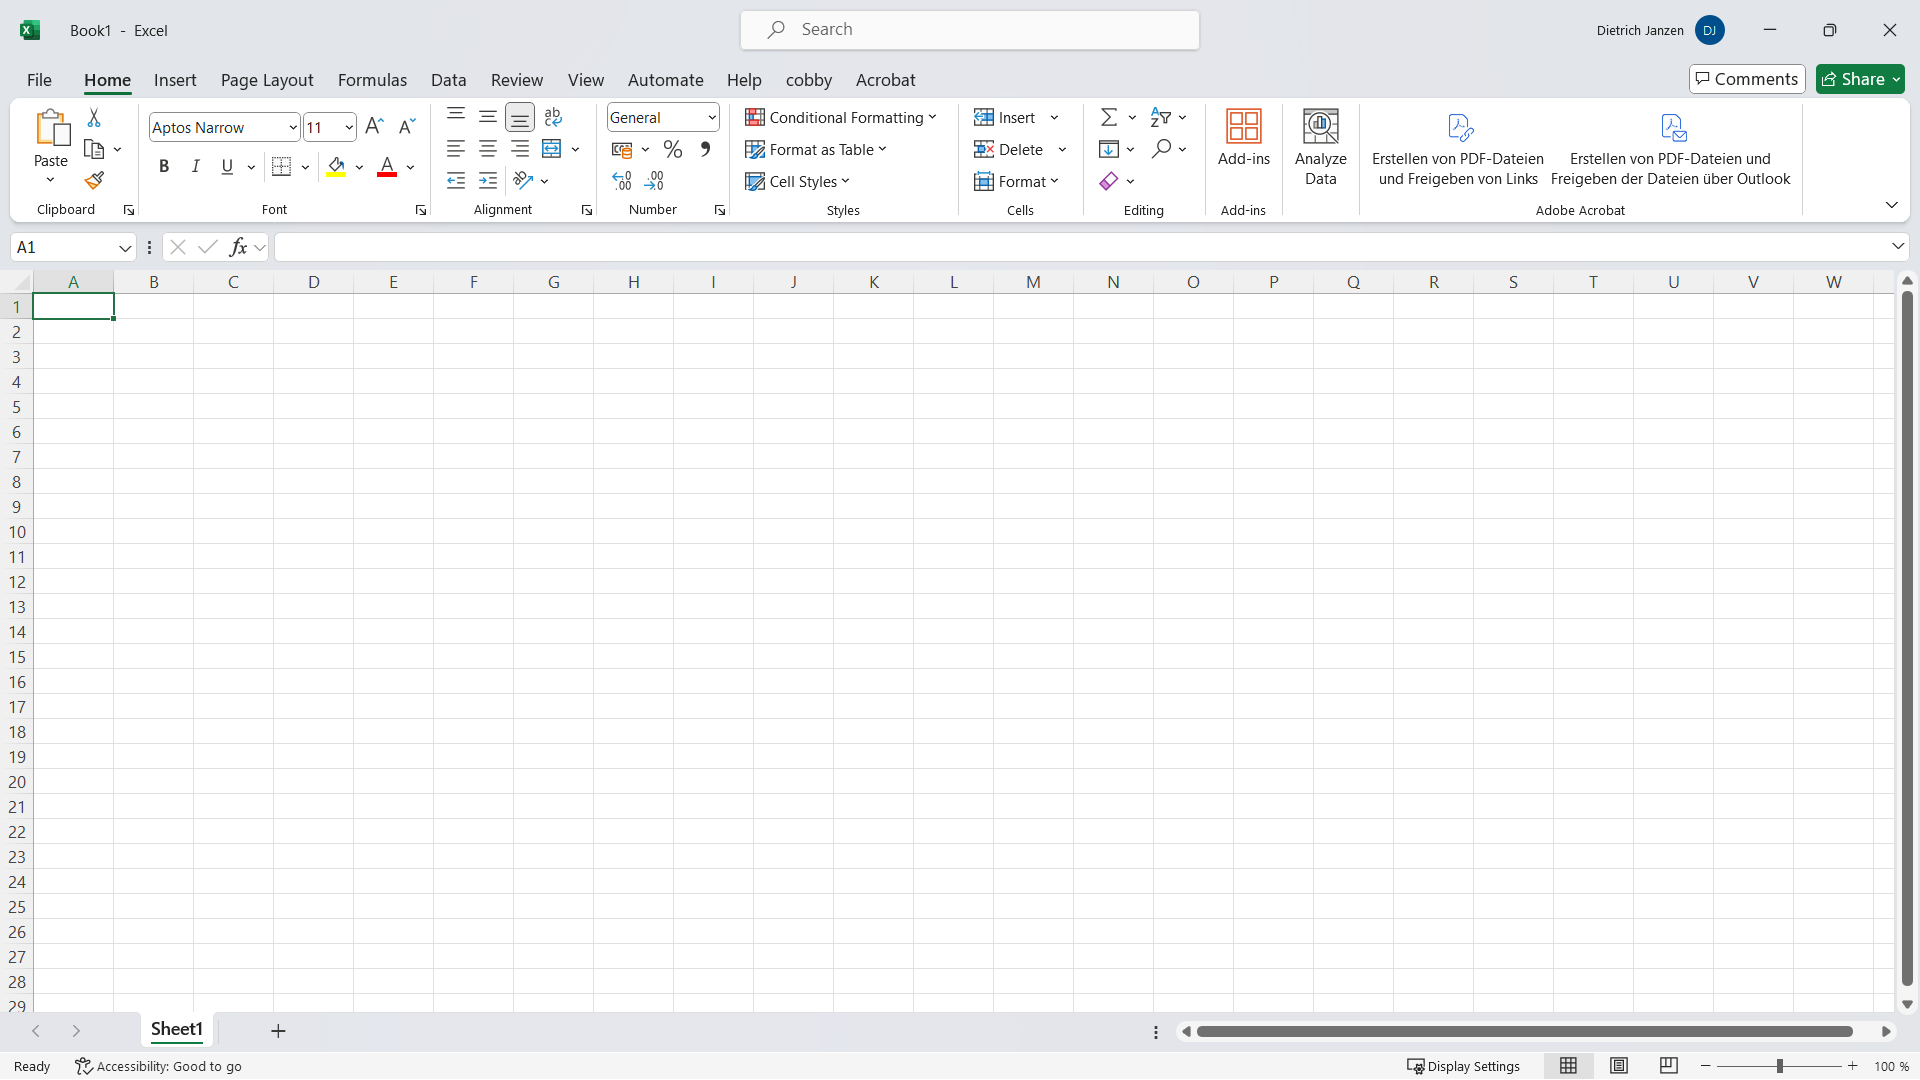Open the Analyze Data tool
The width and height of the screenshot is (1920, 1080).
[x=1320, y=148]
